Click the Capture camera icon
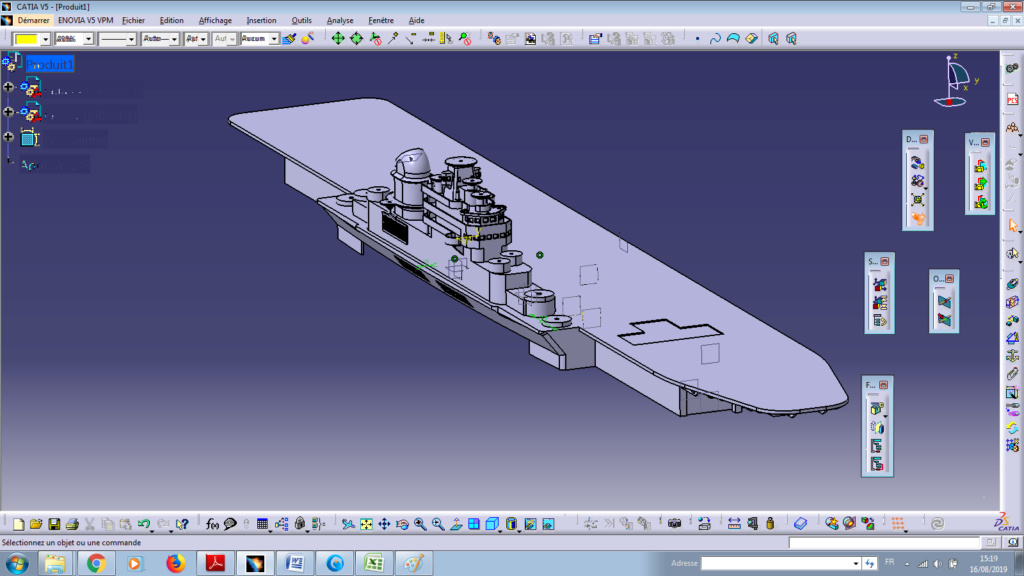The height and width of the screenshot is (576, 1024). pos(675,524)
